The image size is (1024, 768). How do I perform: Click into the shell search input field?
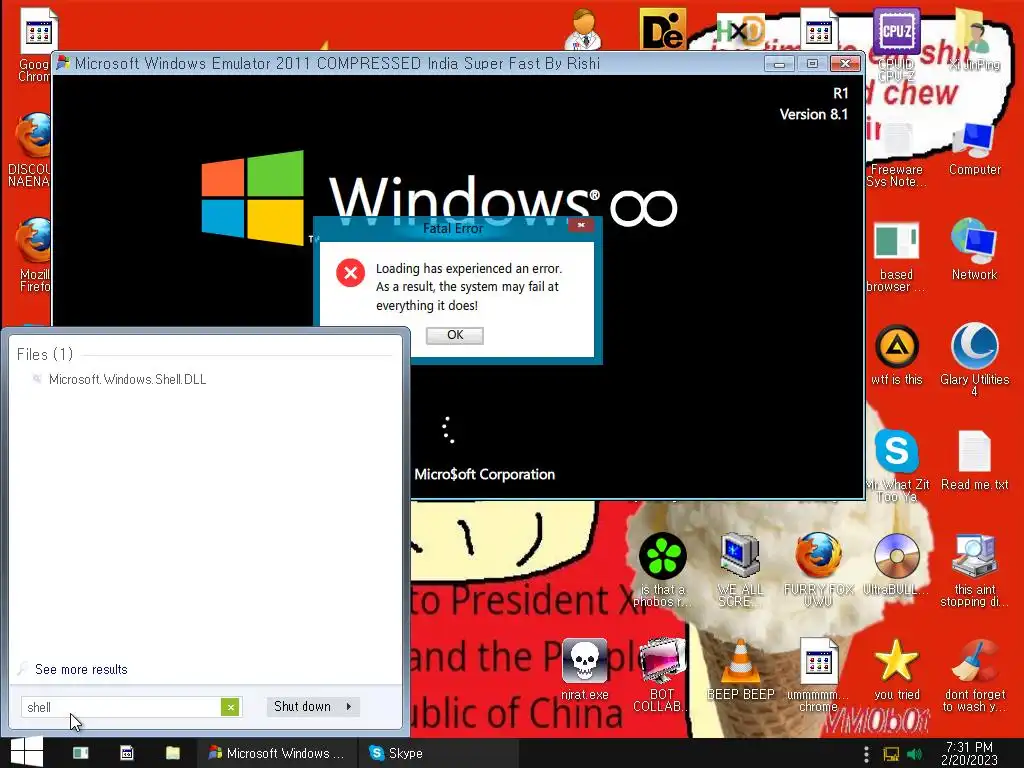(x=122, y=707)
